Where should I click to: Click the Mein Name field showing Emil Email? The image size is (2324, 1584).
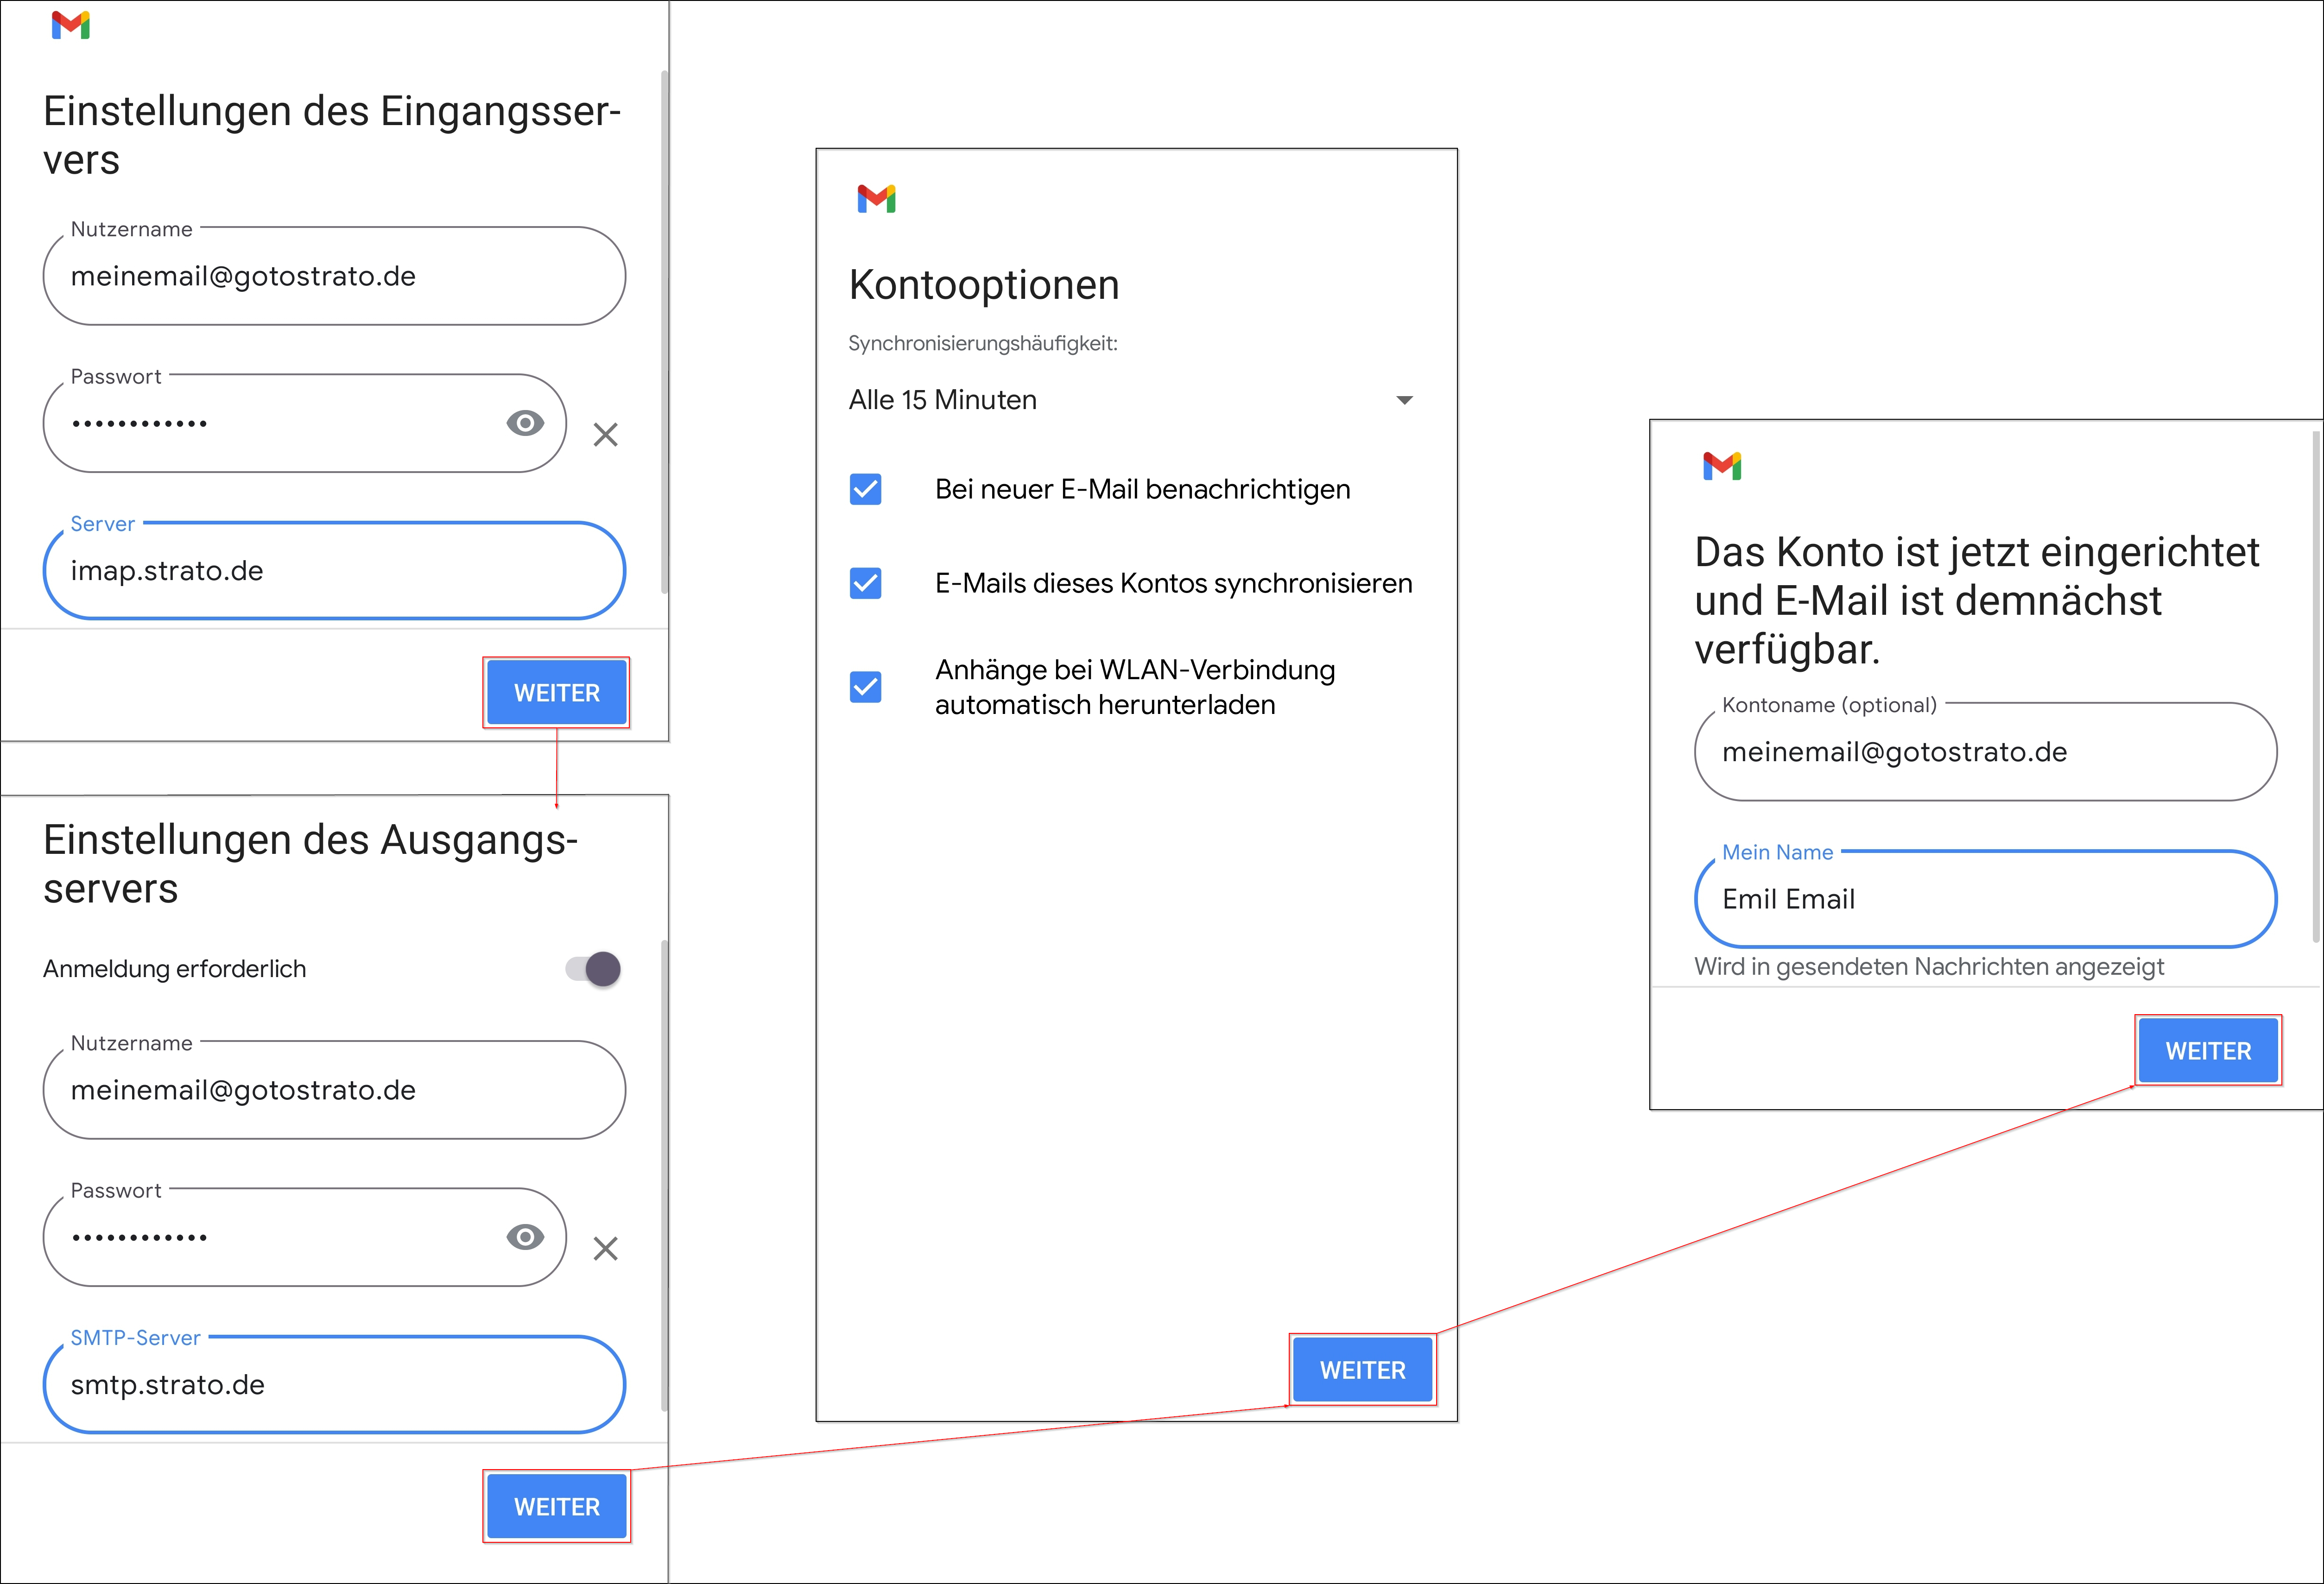(1984, 899)
